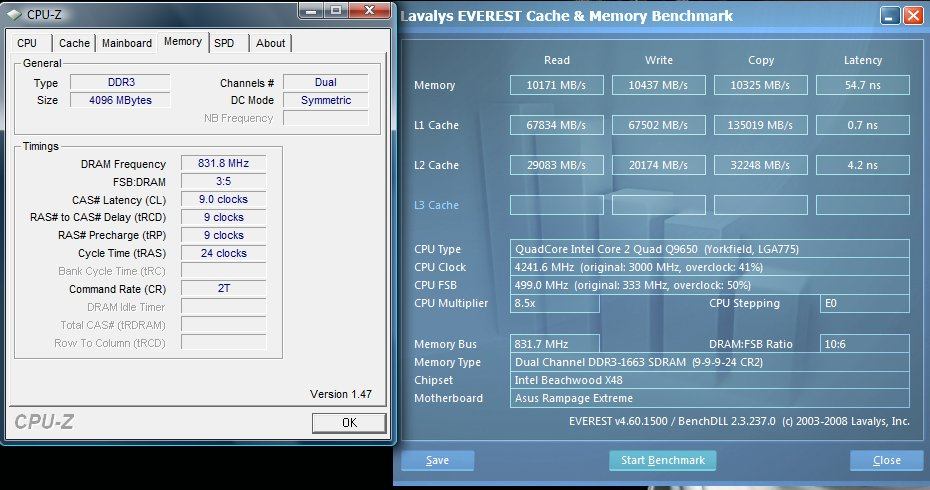Click L2 Cache Read value 29083 MB/s
The image size is (930, 490).
pyautogui.click(x=556, y=165)
